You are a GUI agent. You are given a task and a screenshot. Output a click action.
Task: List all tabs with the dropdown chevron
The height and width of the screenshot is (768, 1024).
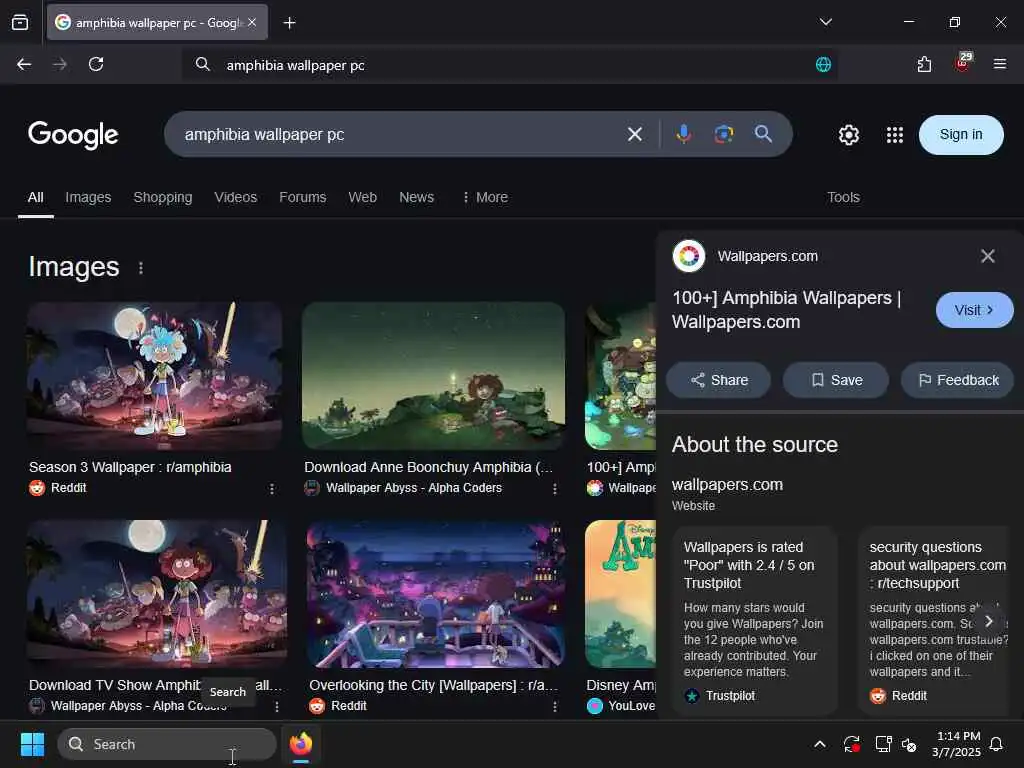(825, 22)
